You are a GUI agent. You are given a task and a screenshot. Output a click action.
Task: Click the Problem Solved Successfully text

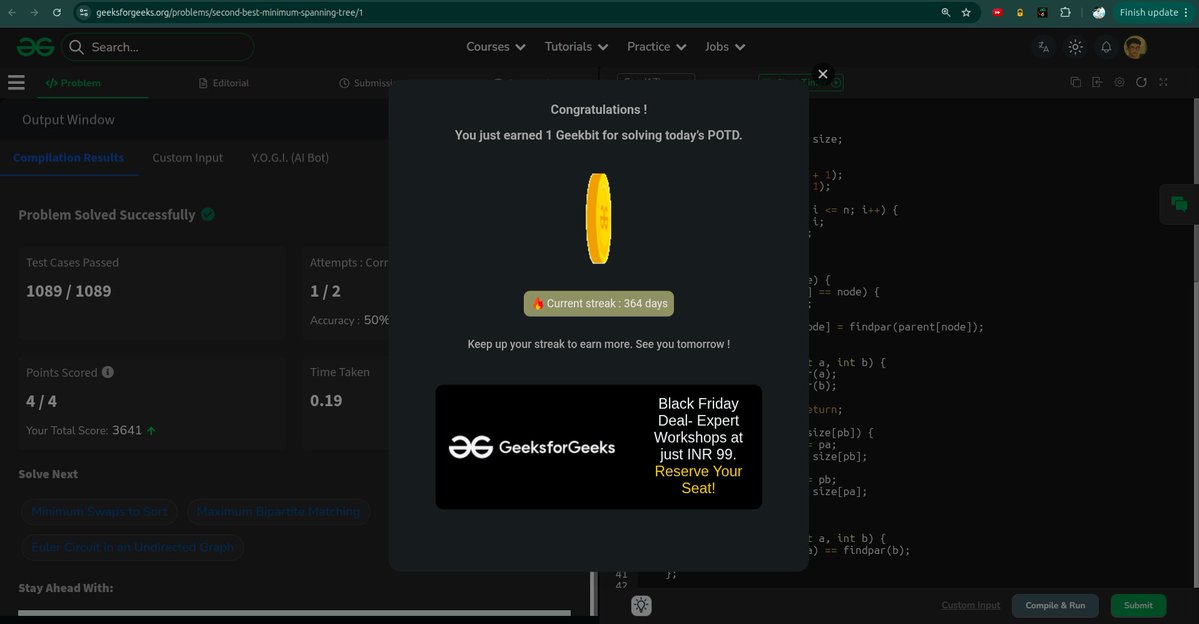(x=107, y=215)
